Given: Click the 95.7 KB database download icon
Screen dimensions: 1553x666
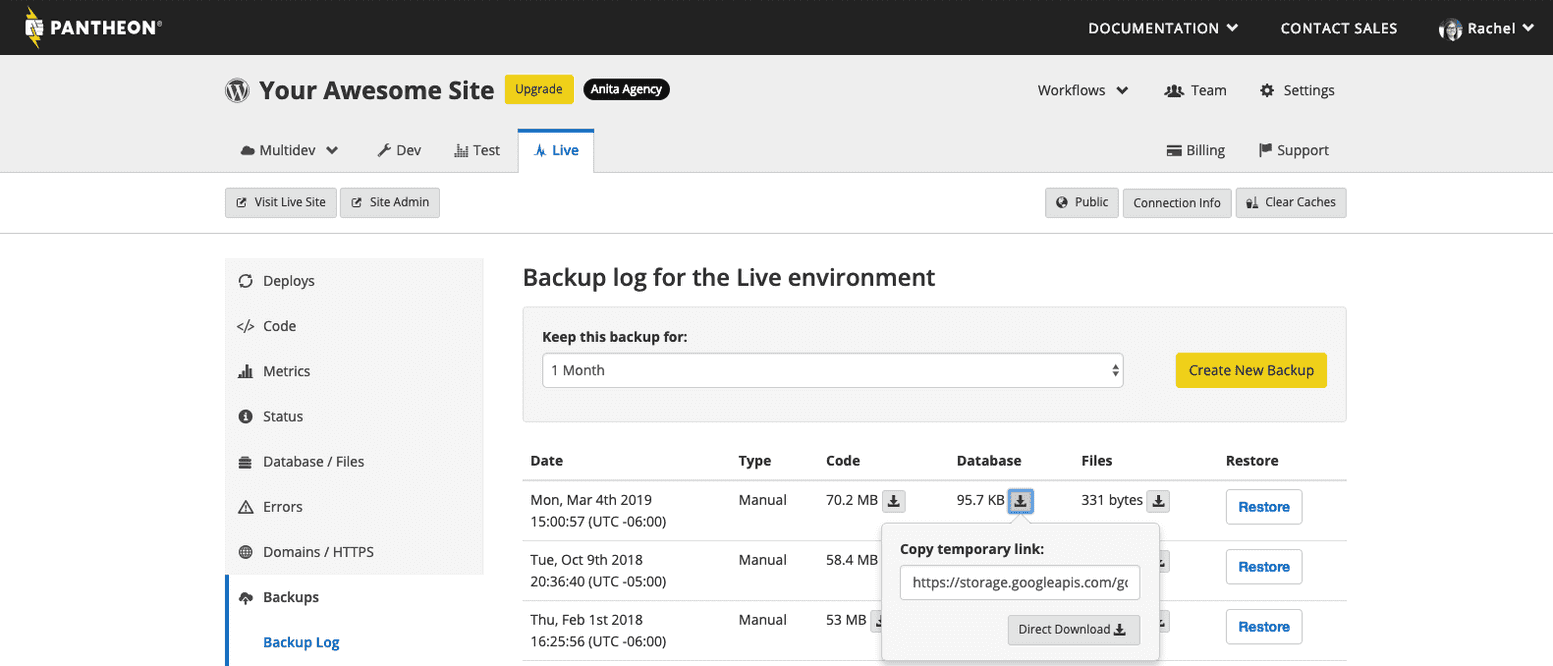Looking at the screenshot, I should 1020,500.
